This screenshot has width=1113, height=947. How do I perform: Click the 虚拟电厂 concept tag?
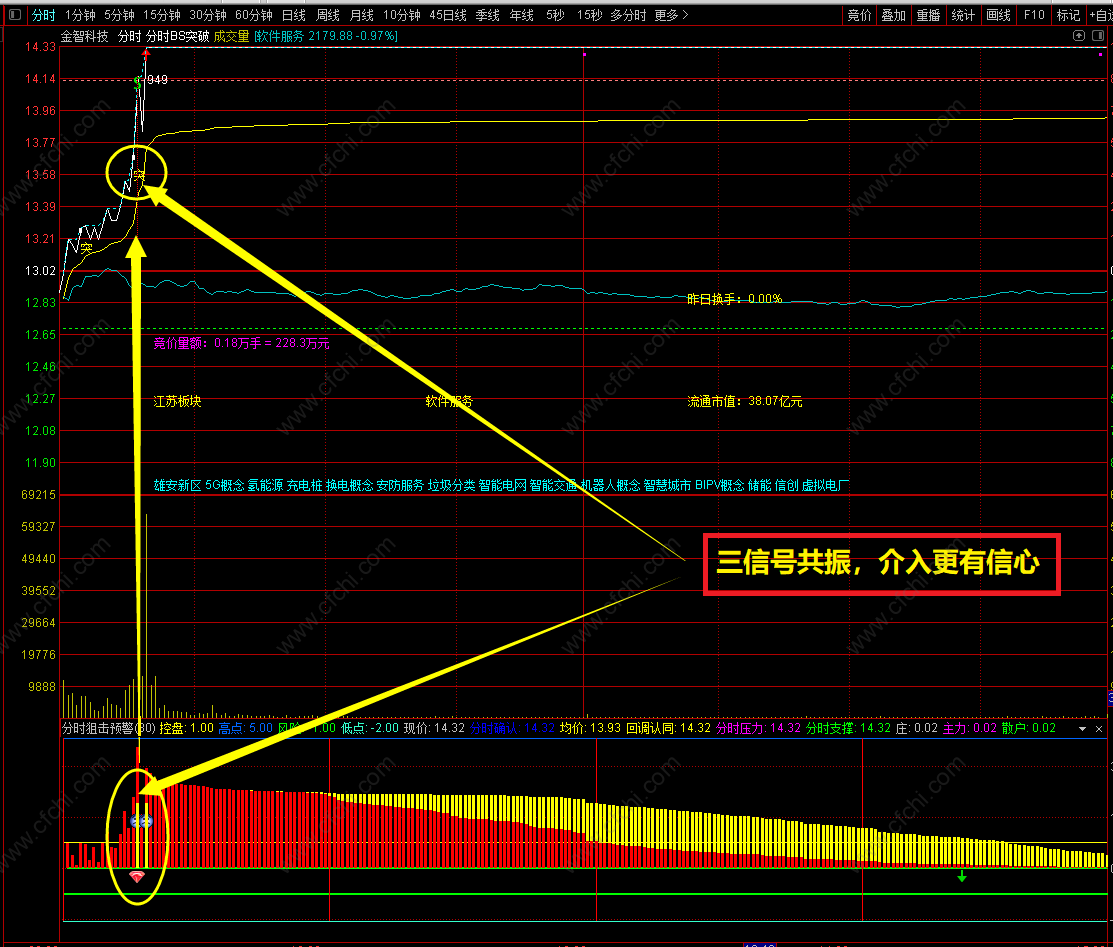pyautogui.click(x=825, y=486)
